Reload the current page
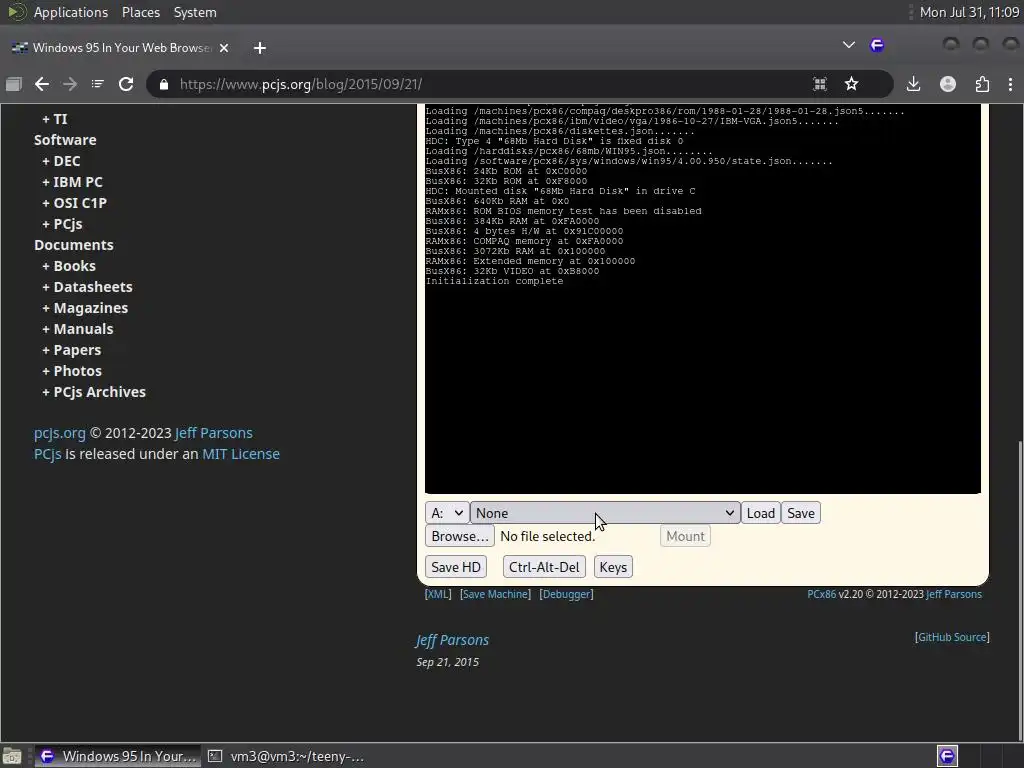Screen dimensions: 1024x768 coord(126,84)
